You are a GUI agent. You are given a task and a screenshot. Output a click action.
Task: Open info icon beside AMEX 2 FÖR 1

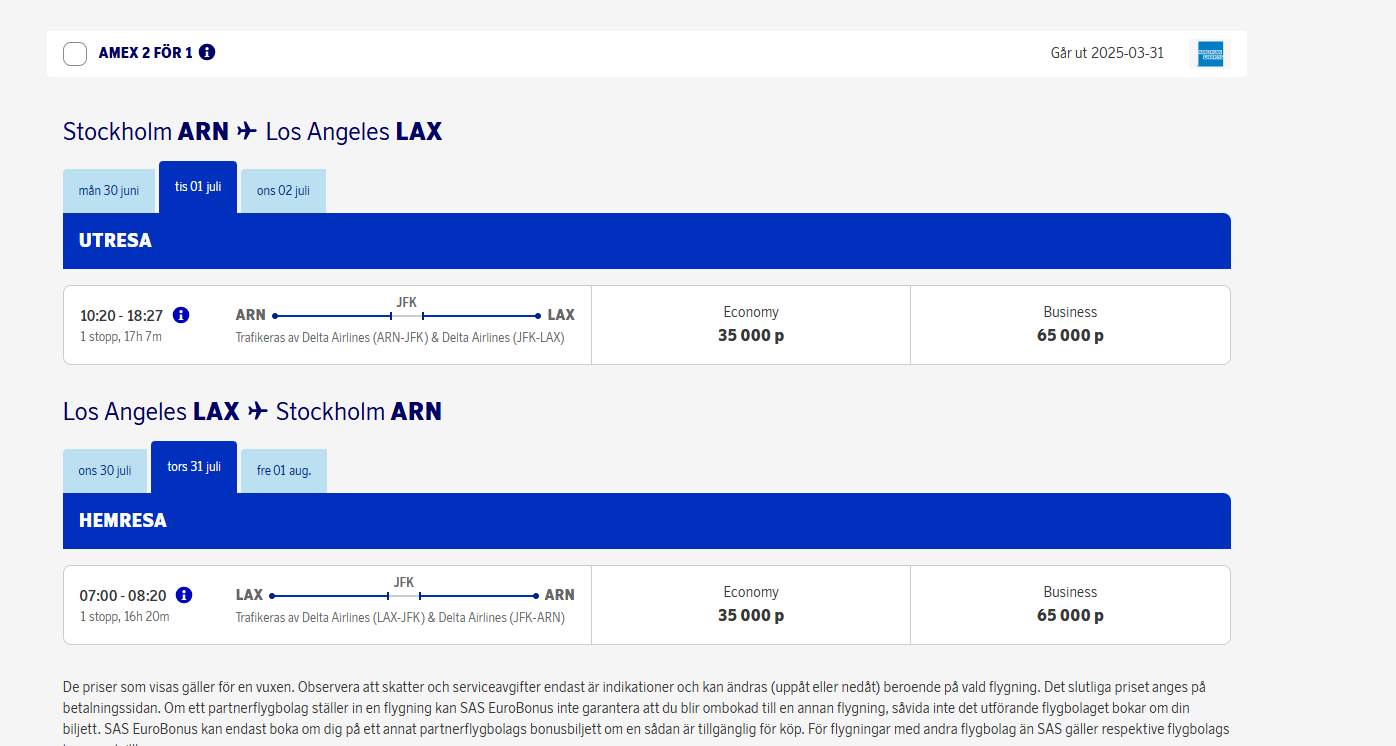coord(207,52)
